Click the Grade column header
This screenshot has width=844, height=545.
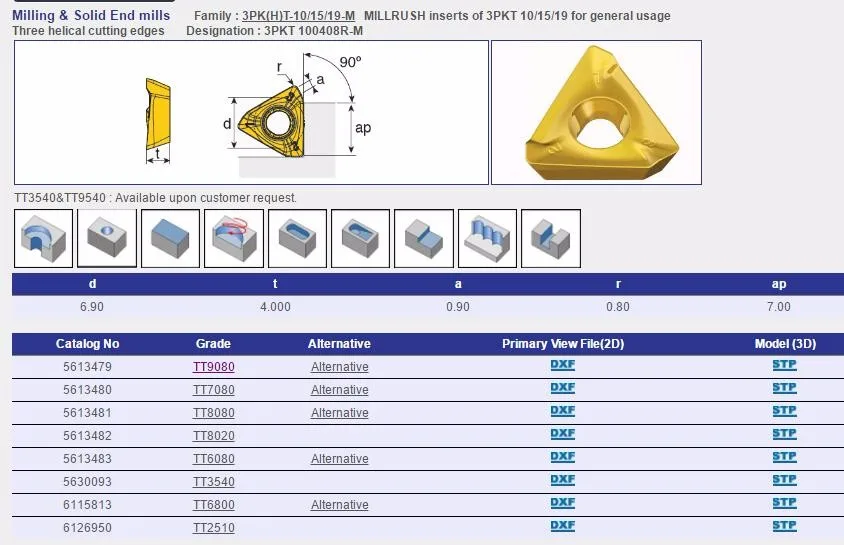coord(213,344)
